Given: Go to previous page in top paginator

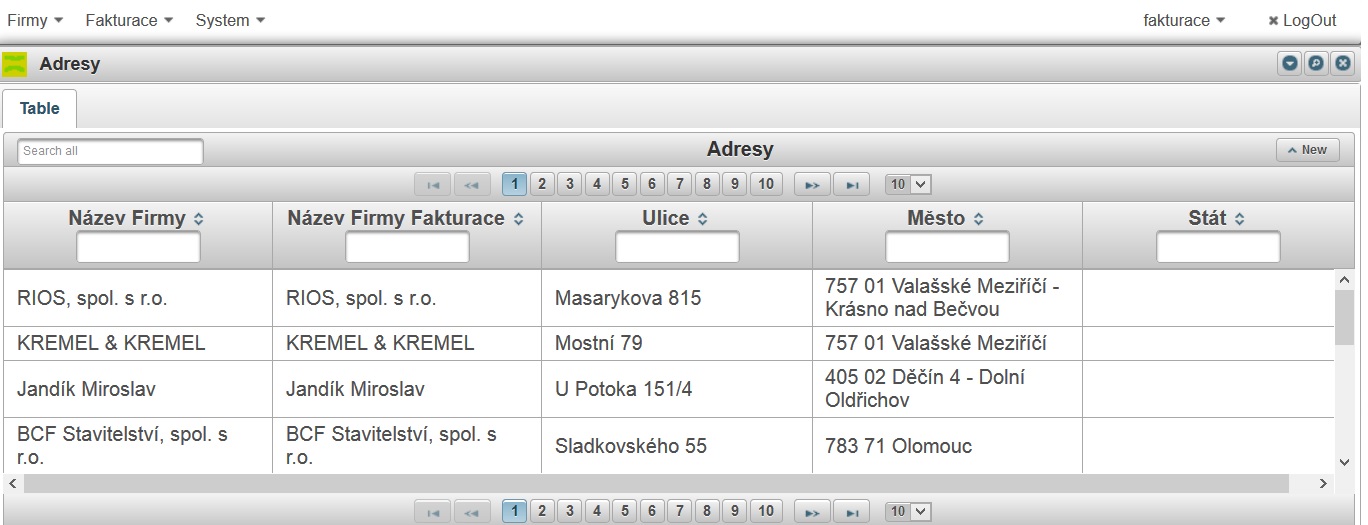Looking at the screenshot, I should point(472,184).
